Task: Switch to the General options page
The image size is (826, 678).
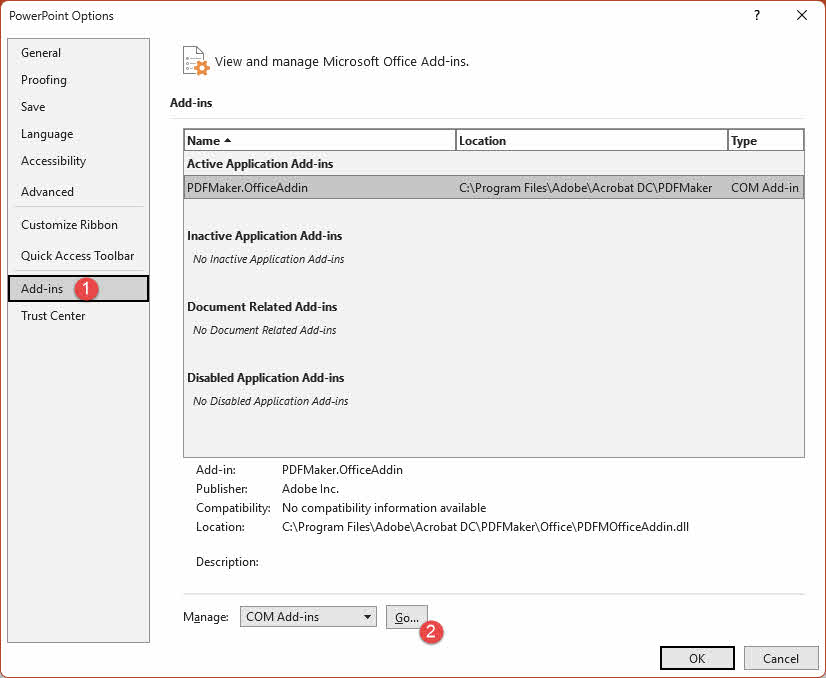Action: (42, 52)
